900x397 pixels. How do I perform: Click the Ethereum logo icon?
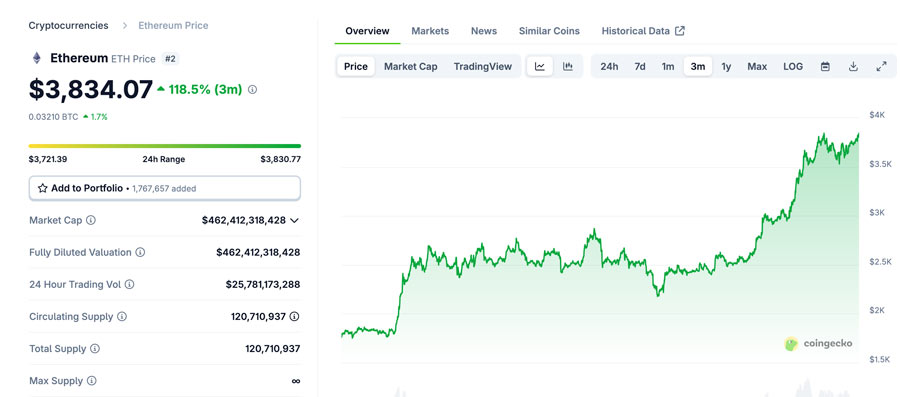[x=37, y=58]
